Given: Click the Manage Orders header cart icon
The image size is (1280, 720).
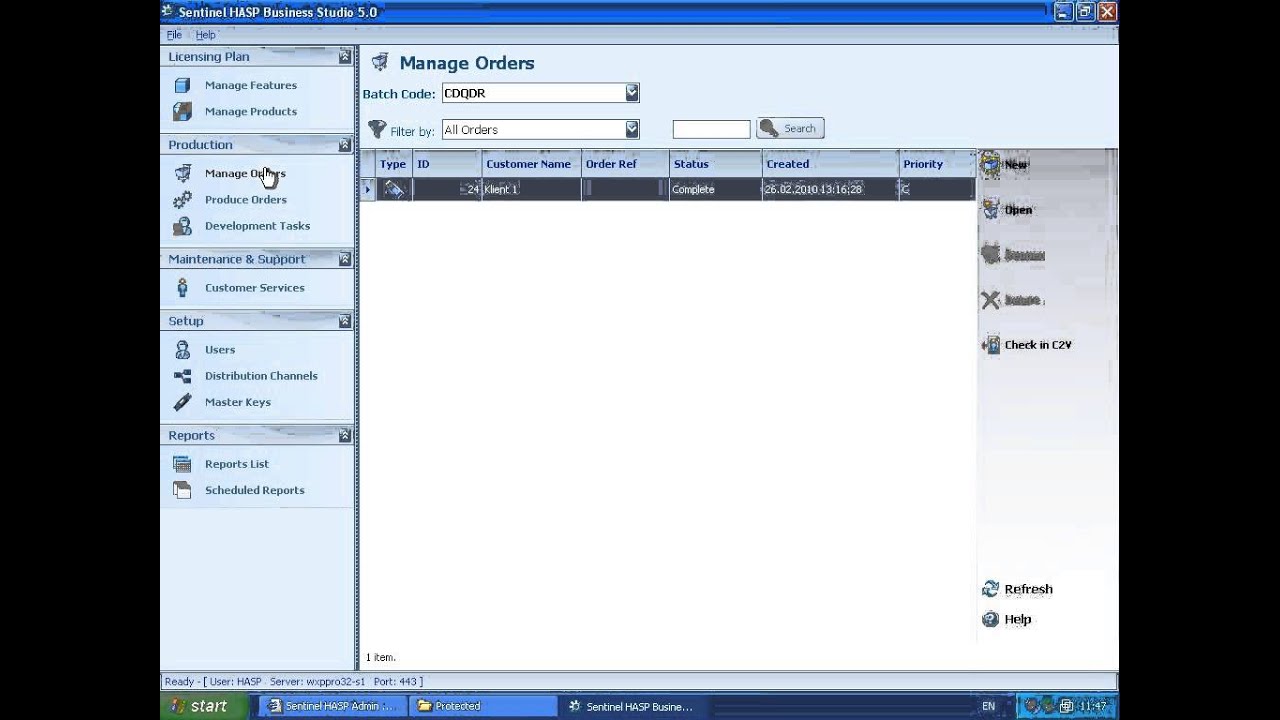Looking at the screenshot, I should (x=380, y=63).
